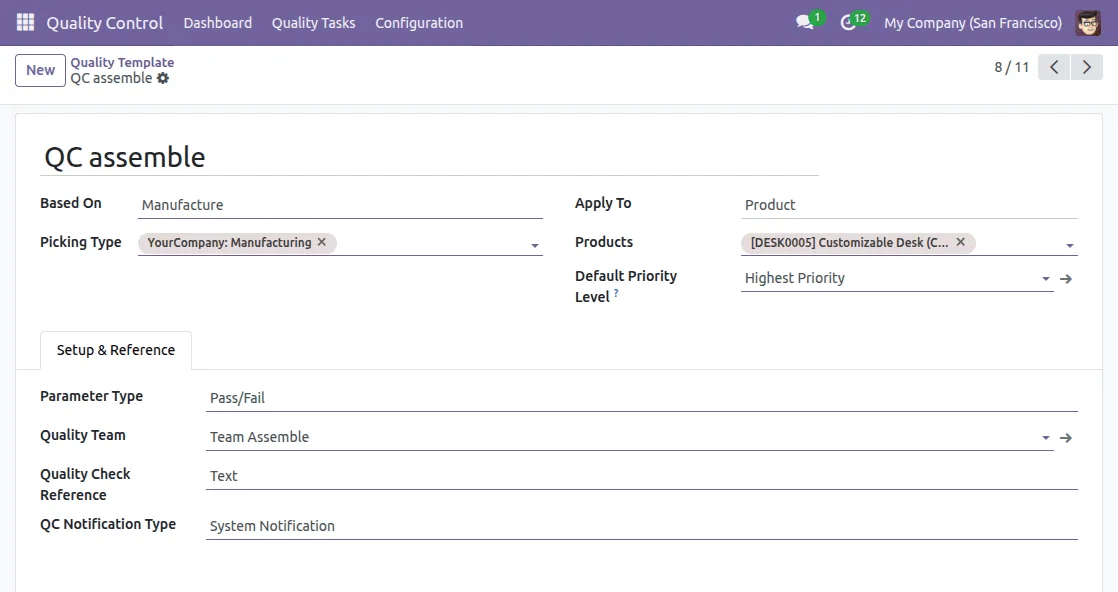Click your user avatar
This screenshot has height=592, width=1118.
1089,22
